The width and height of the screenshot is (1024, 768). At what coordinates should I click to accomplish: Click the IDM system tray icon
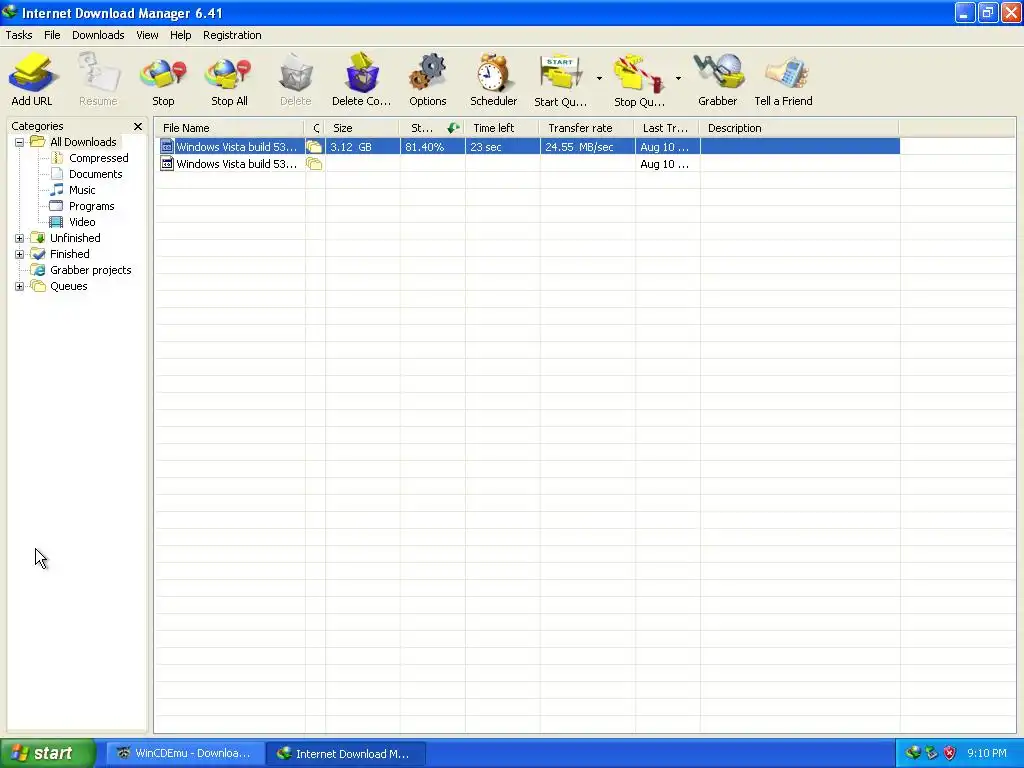912,753
